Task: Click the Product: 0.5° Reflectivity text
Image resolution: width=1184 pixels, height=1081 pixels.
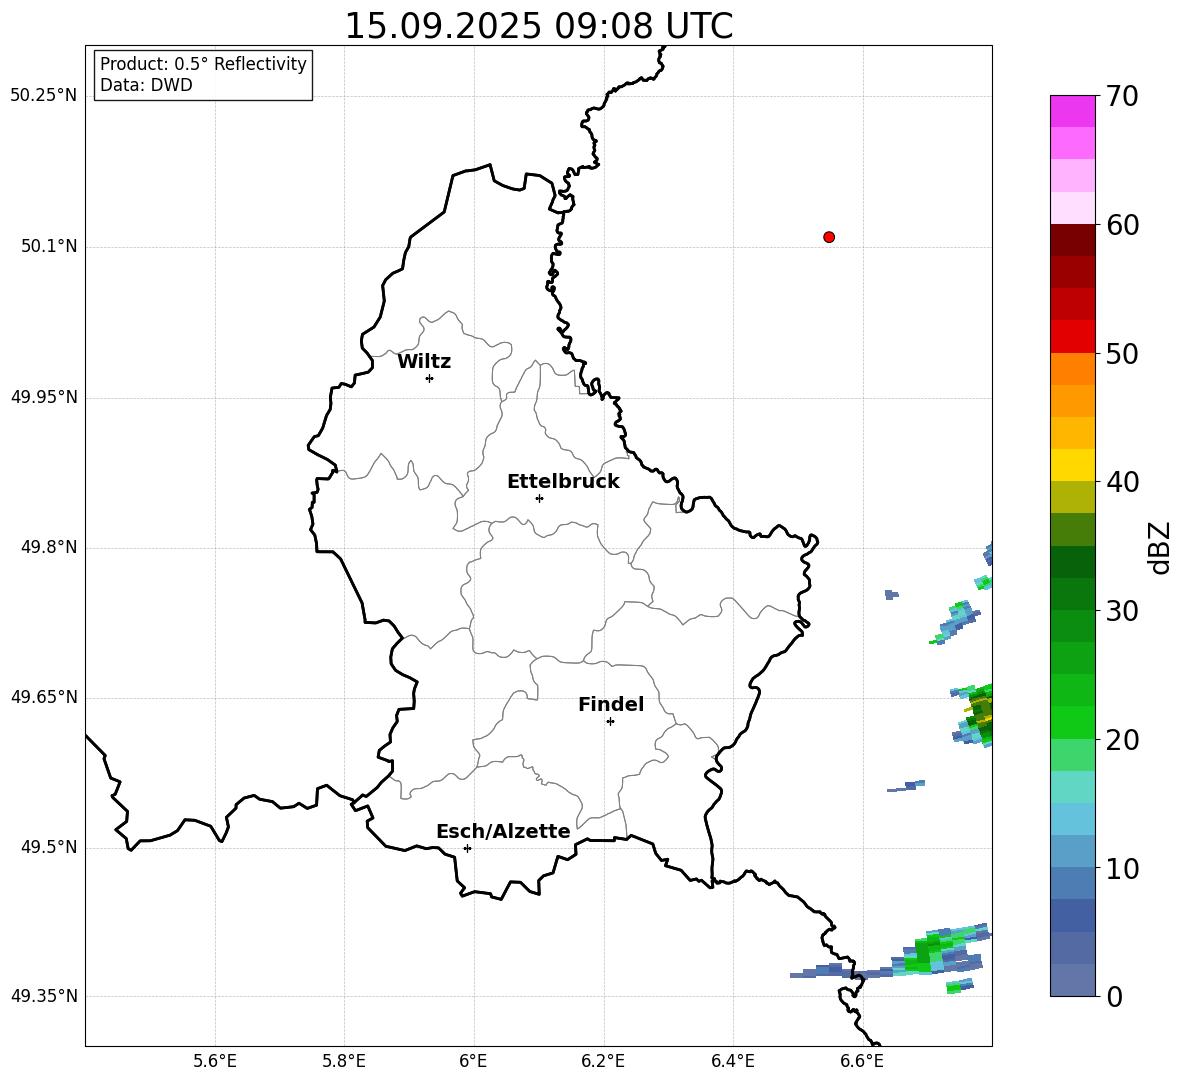Action: (203, 64)
